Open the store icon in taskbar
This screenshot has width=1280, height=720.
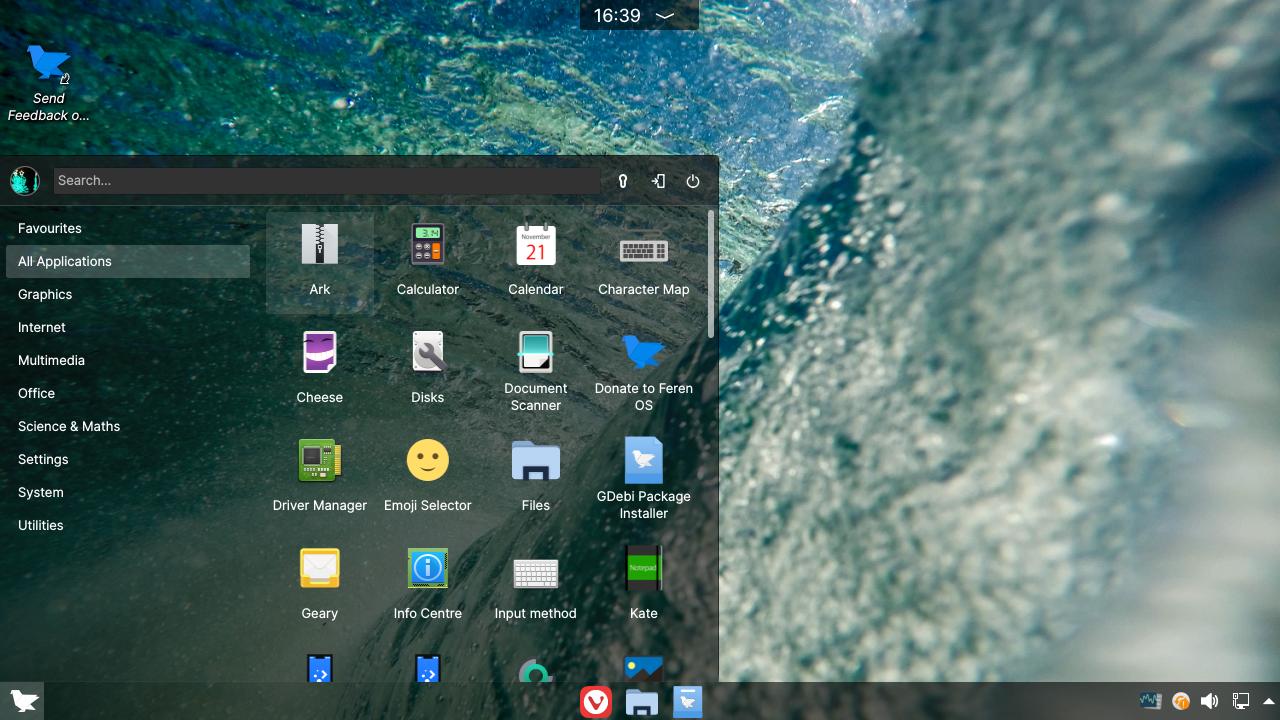pyautogui.click(x=687, y=702)
